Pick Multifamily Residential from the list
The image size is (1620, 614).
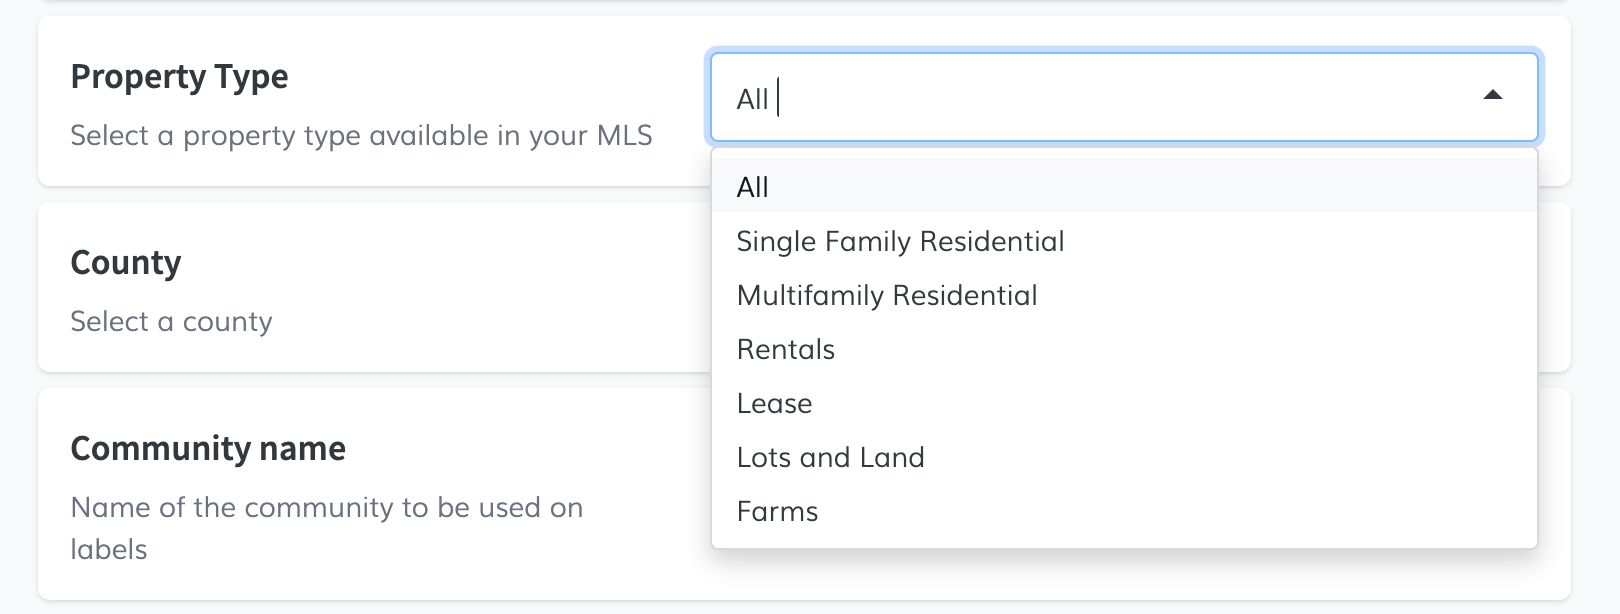[887, 295]
